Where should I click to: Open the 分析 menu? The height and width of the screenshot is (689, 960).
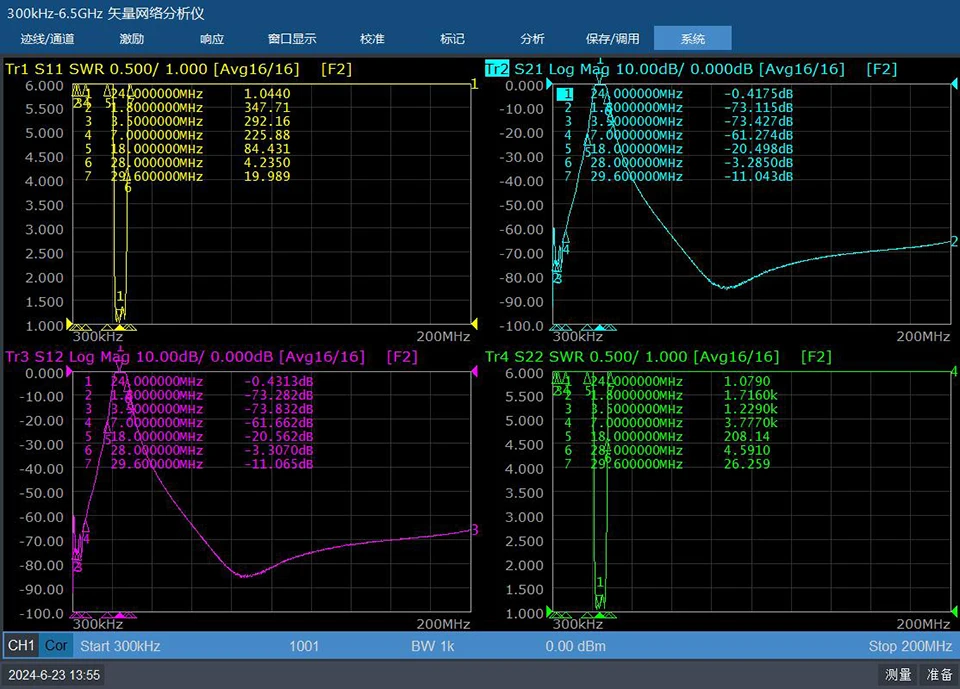click(x=532, y=39)
